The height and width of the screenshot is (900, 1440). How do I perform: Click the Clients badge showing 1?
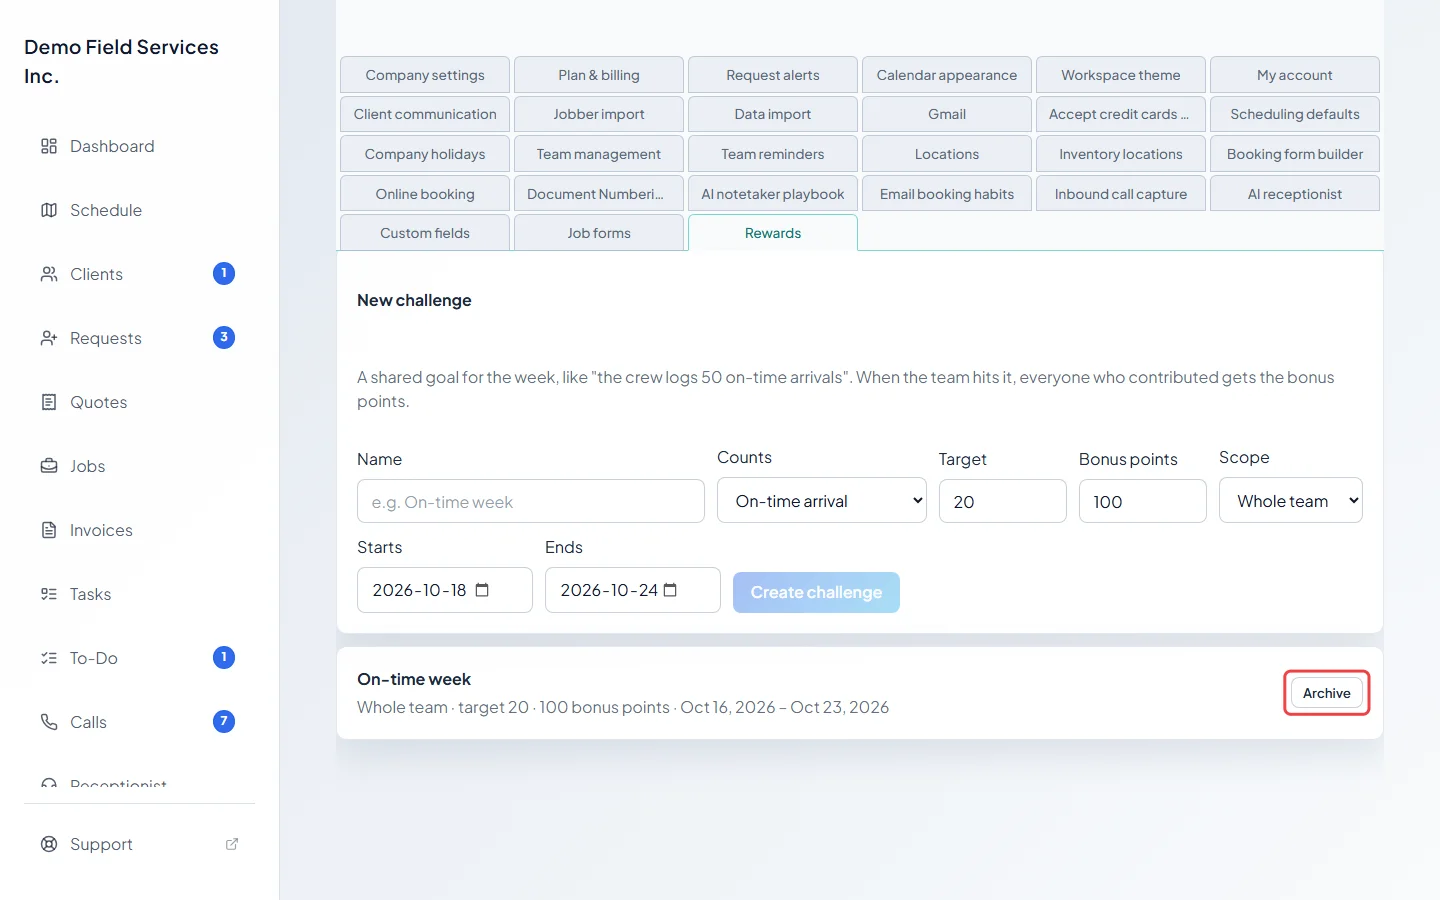pyautogui.click(x=224, y=273)
